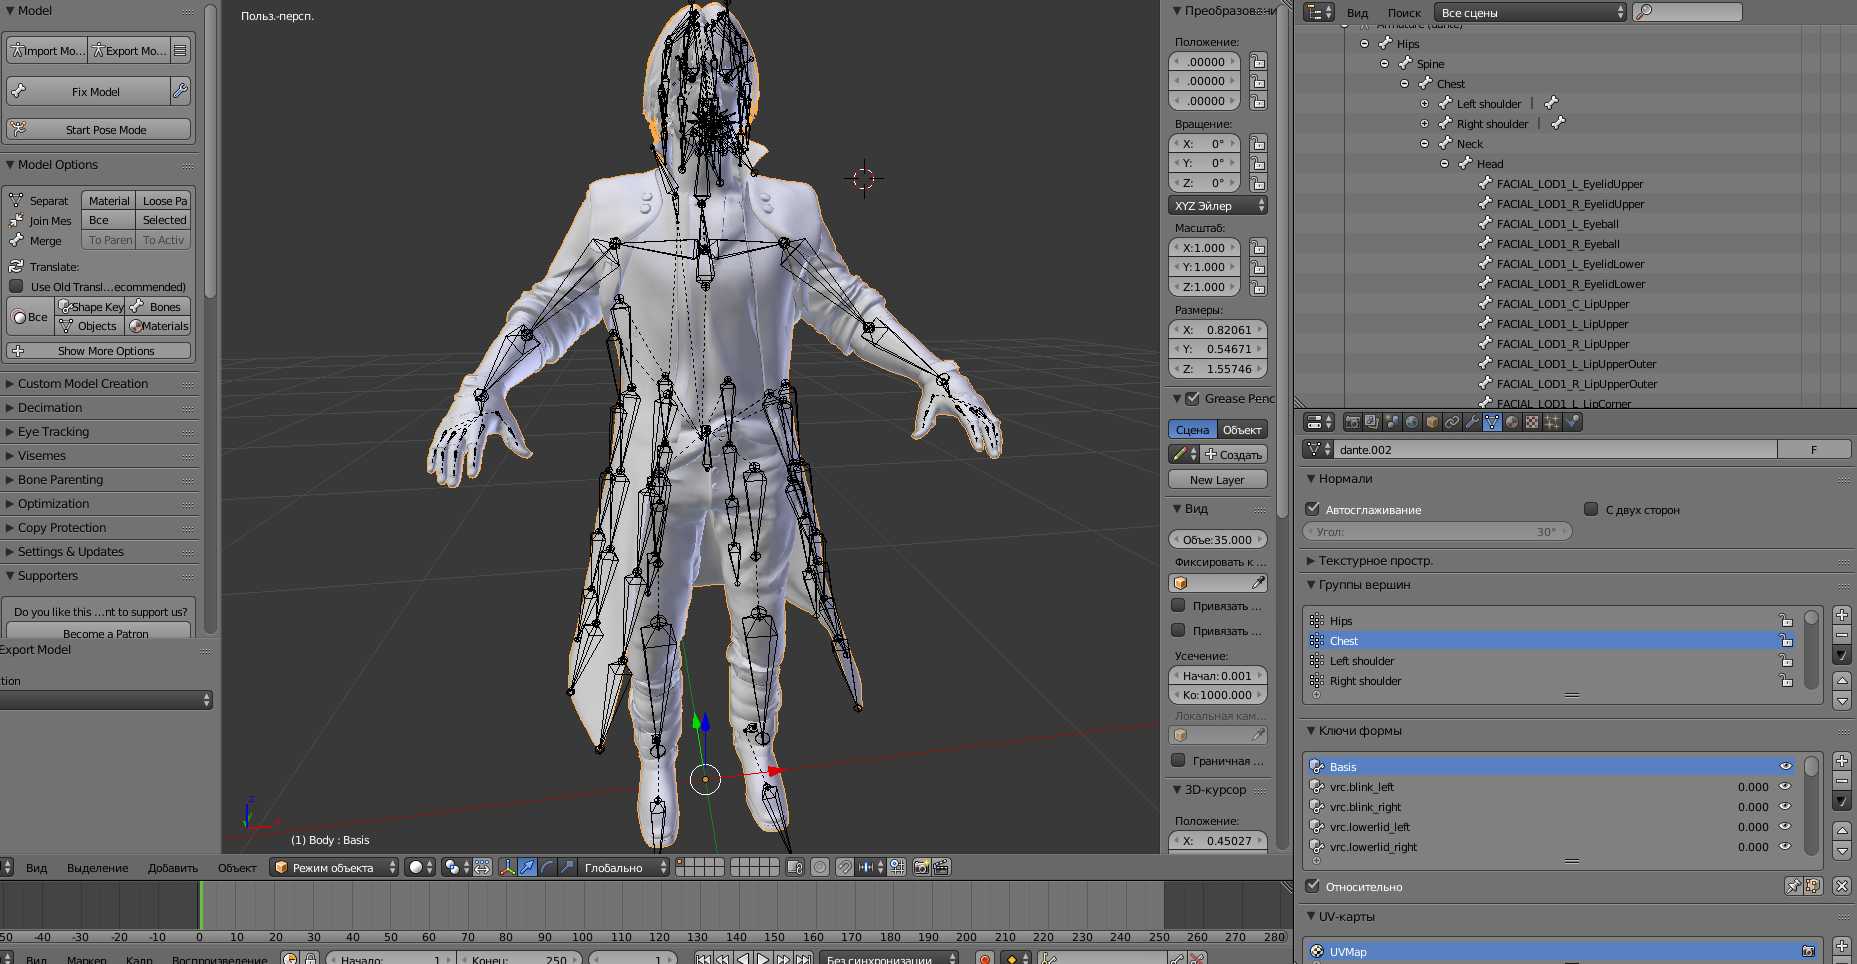Screen dimensions: 1857x964
Task: Open the Режим объекта mode dropdown
Action: (x=334, y=868)
